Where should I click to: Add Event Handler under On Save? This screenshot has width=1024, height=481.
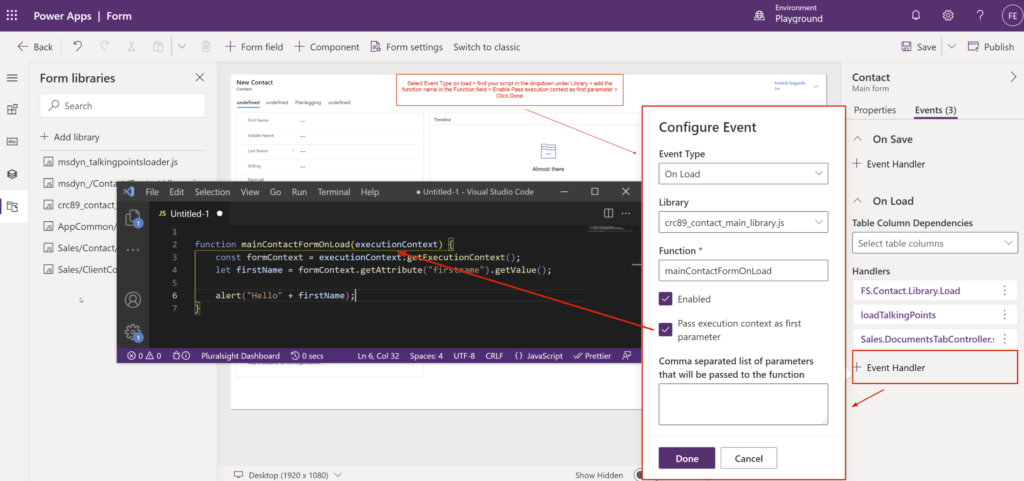click(889, 164)
